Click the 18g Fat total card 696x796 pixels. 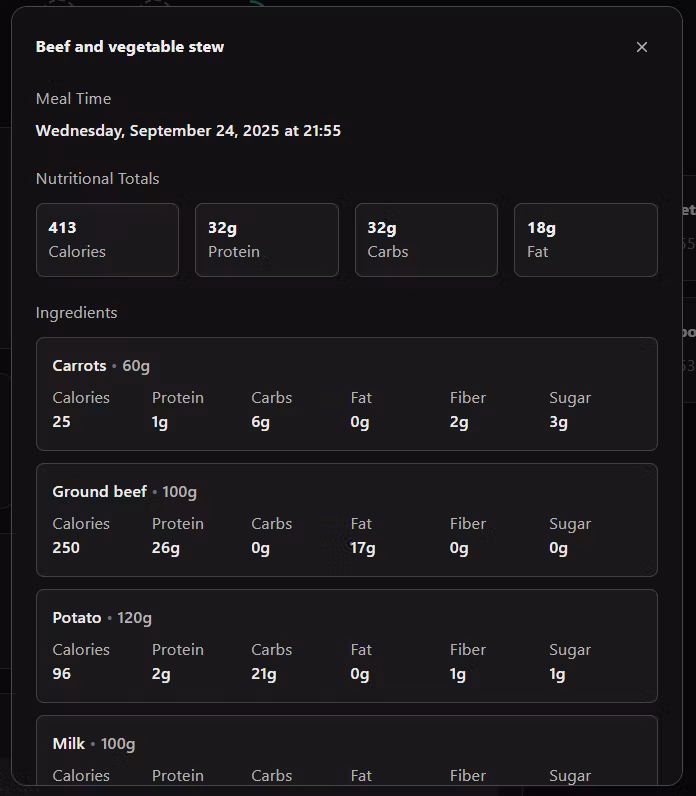coord(585,240)
